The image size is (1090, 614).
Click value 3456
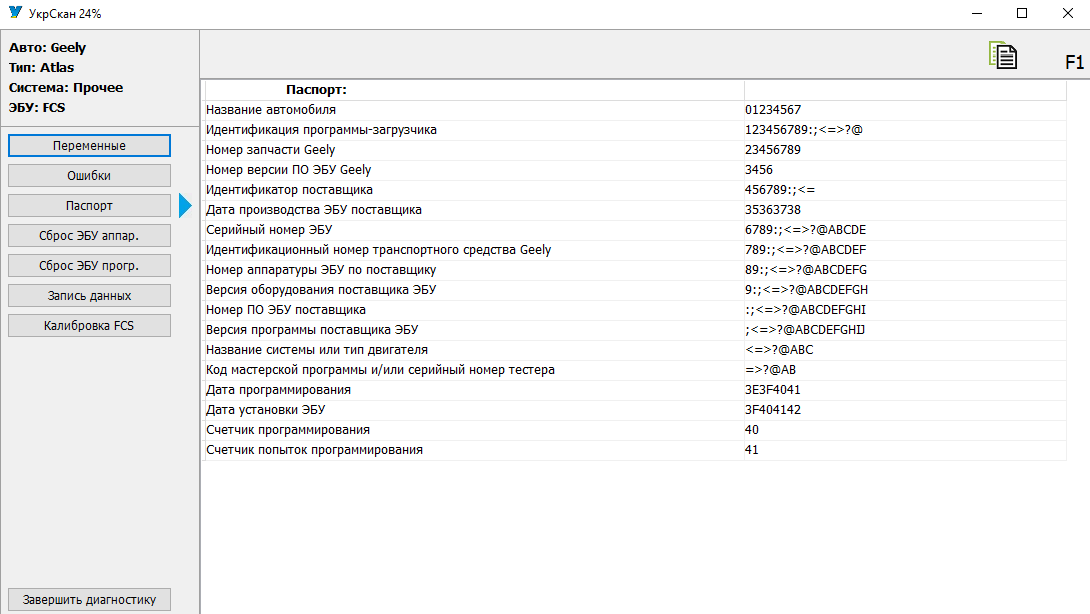click(x=759, y=170)
